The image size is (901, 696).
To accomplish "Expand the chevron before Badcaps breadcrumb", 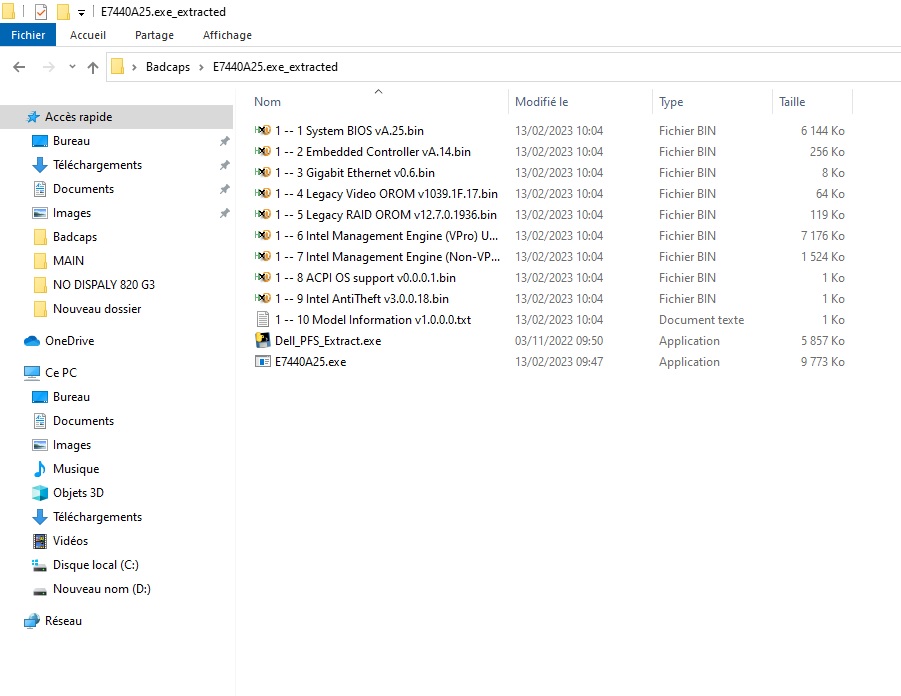I will [134, 67].
